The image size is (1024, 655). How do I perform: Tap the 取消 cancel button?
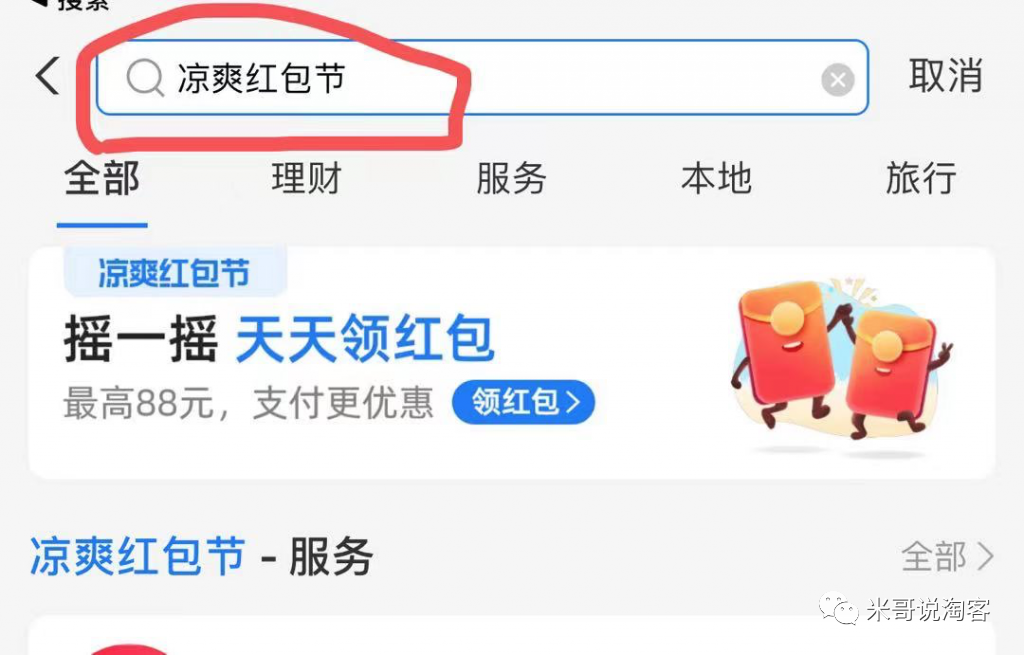click(x=945, y=76)
